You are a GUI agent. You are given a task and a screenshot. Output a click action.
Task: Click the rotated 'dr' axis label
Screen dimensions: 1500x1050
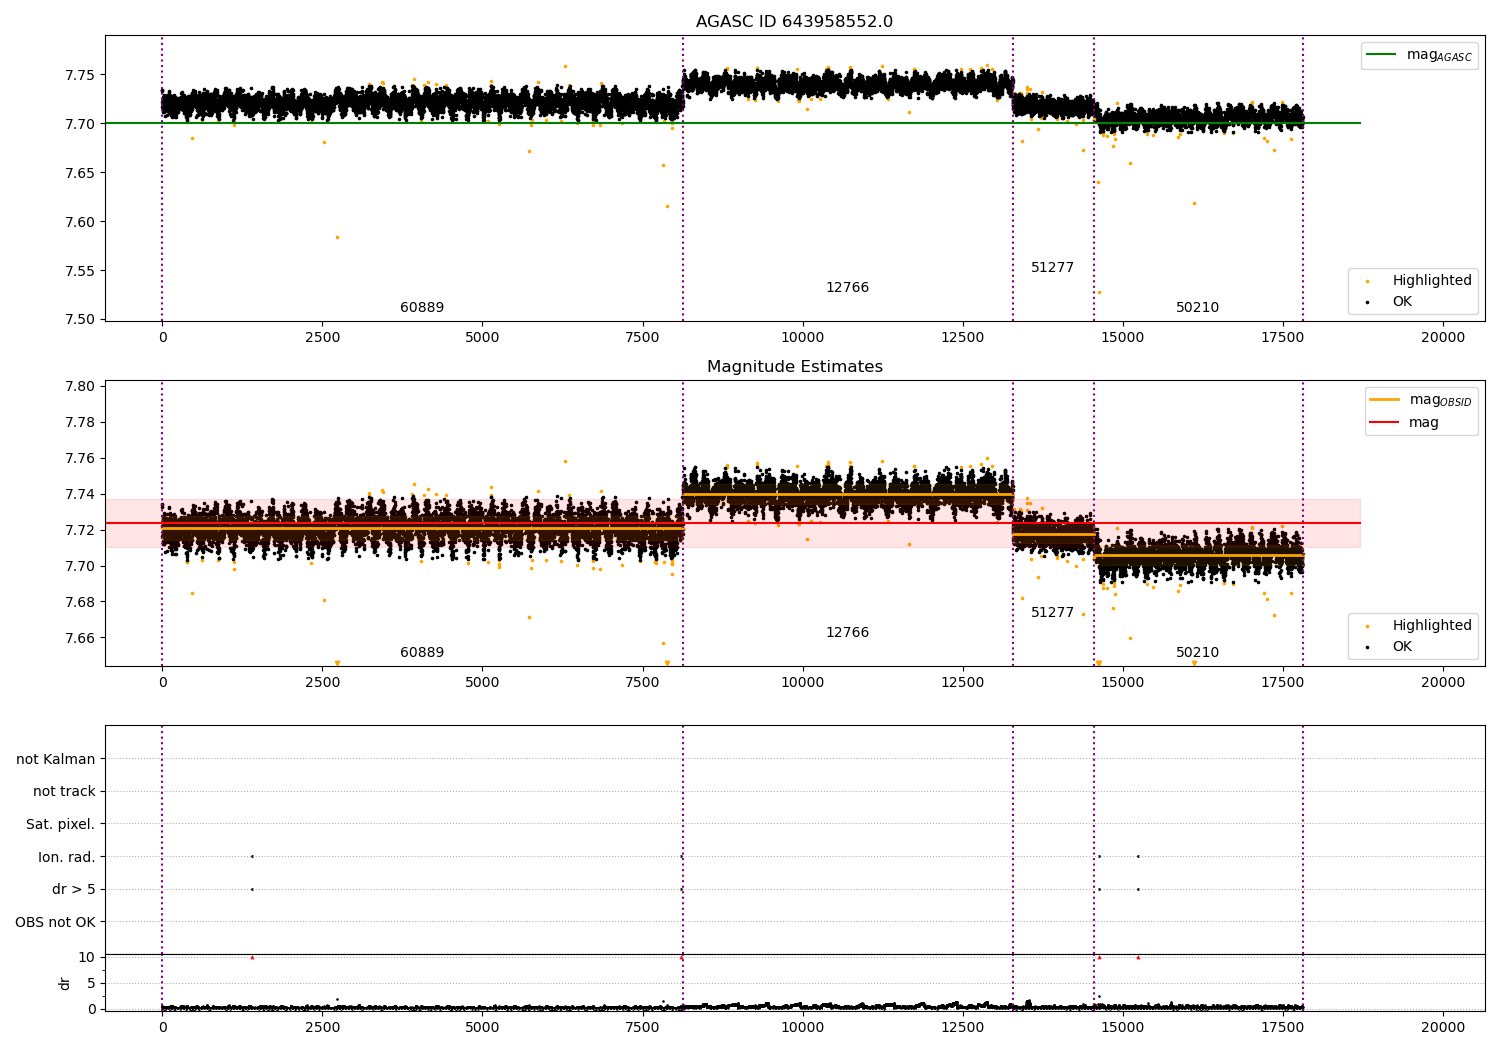(x=65, y=983)
